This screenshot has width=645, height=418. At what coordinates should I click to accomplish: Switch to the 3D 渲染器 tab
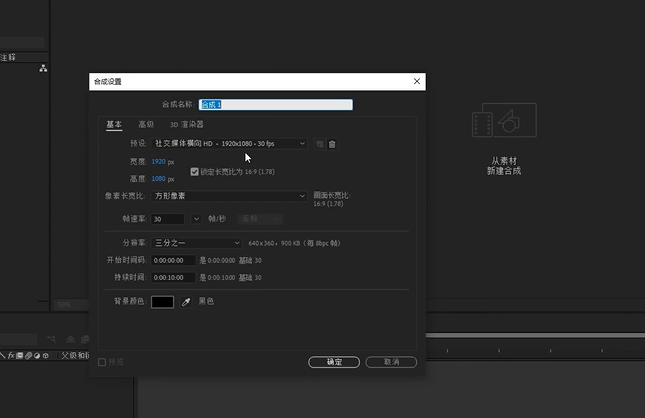point(186,125)
